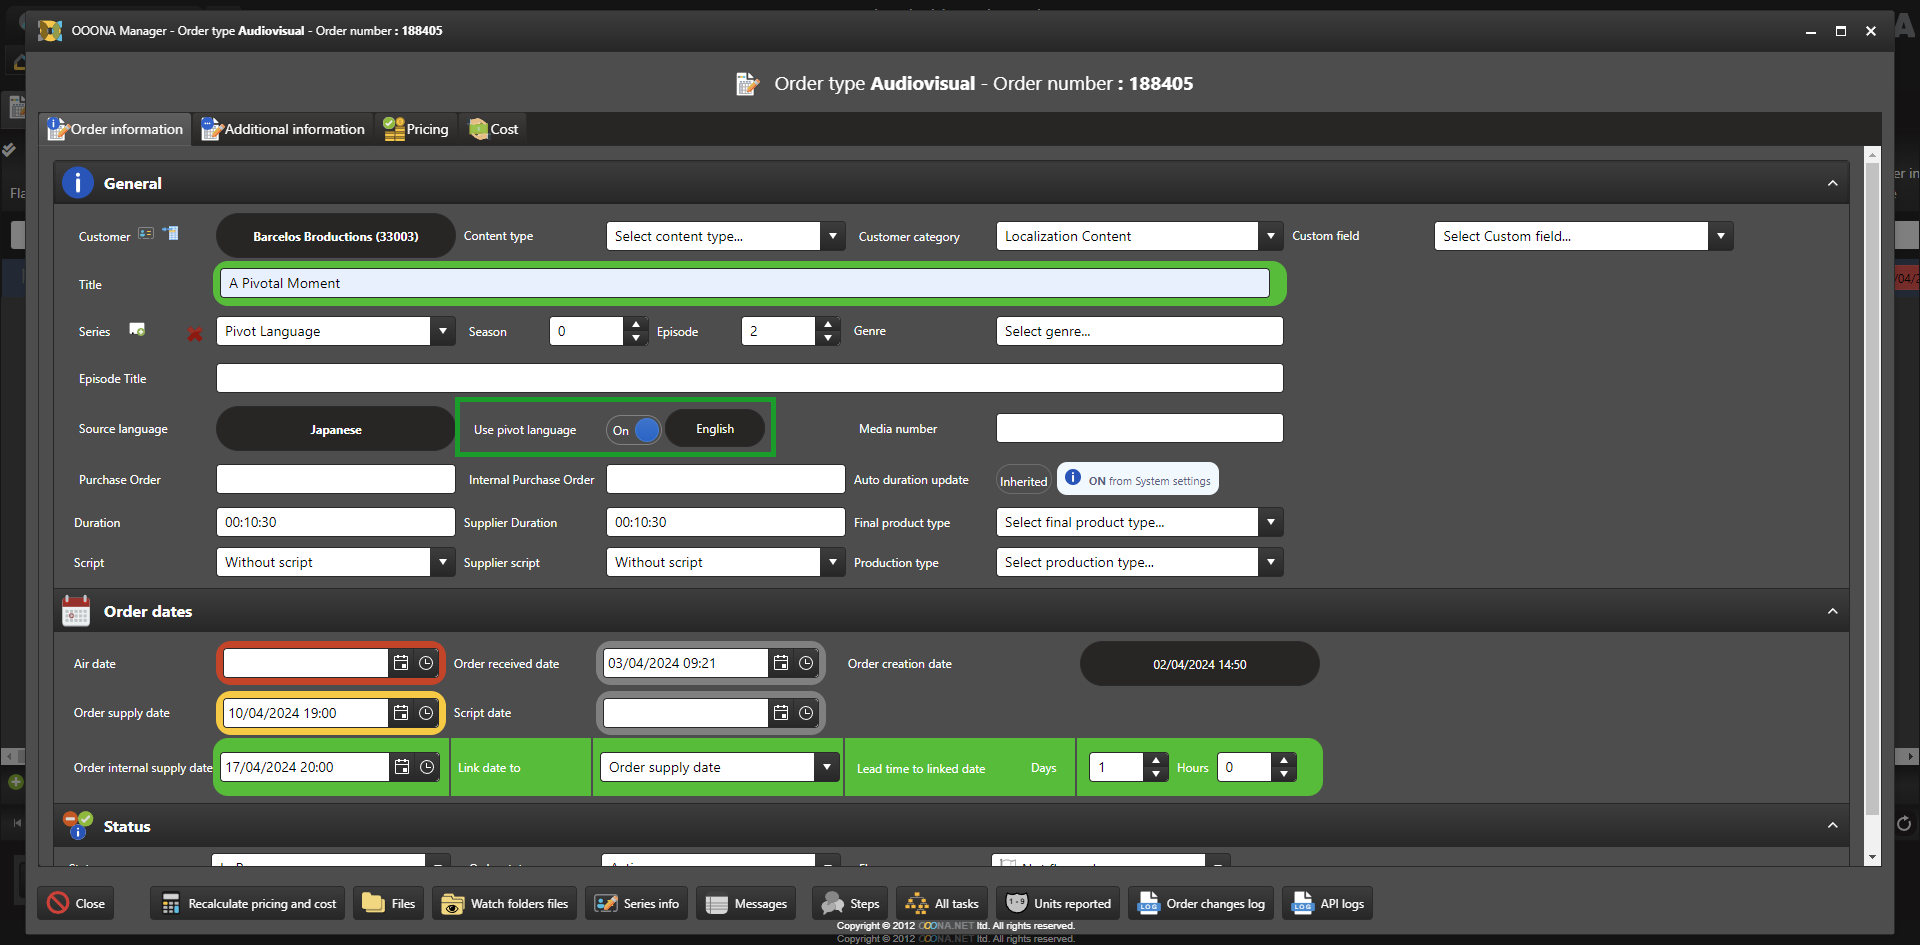Open the Content type dropdown
Screen dimensions: 1920x945
tap(832, 236)
